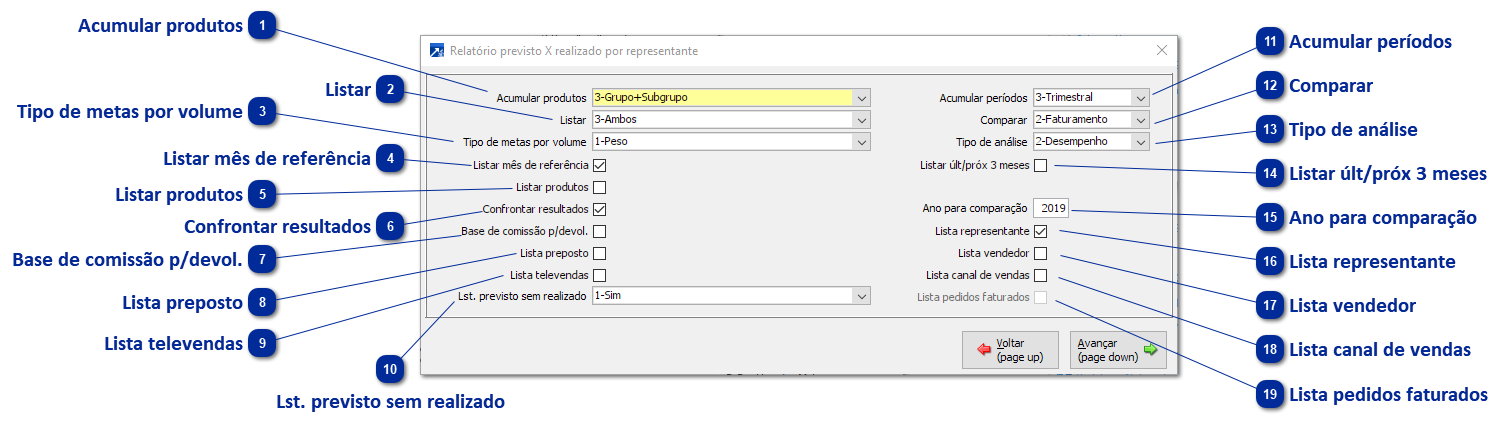Screen dimensions: 1504x430
Task: Close the Relatório previsto X realizado dialog
Action: pos(1161,50)
